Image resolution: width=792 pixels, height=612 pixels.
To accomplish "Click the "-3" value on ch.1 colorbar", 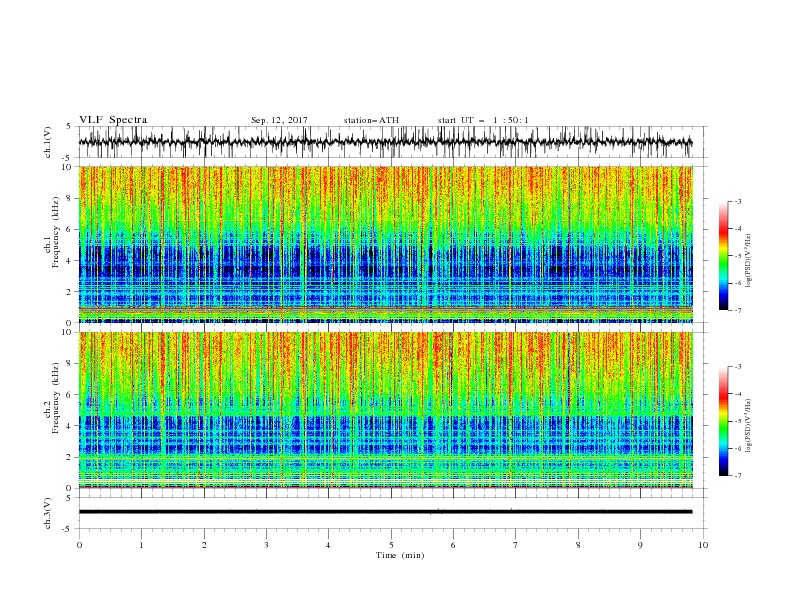I will tap(737, 201).
